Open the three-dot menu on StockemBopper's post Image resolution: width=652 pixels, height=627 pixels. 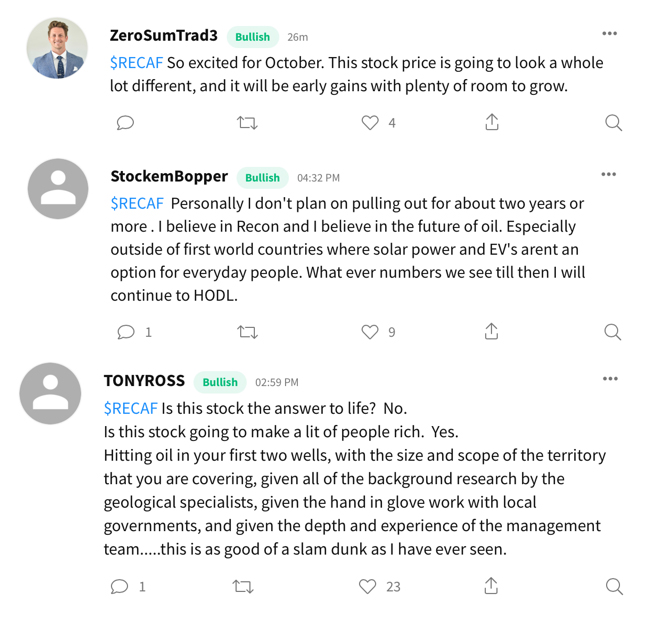click(x=609, y=175)
